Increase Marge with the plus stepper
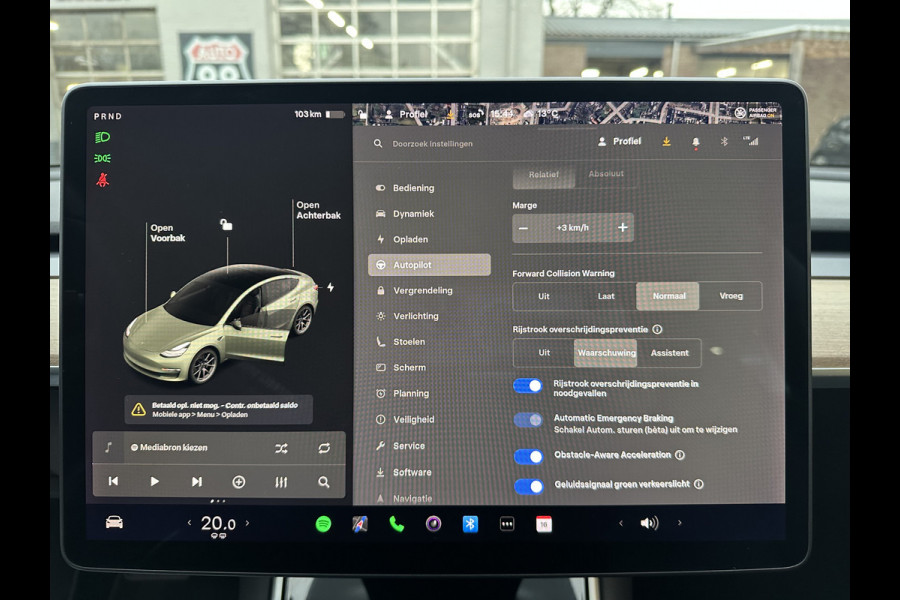The height and width of the screenshot is (600, 900). [621, 228]
